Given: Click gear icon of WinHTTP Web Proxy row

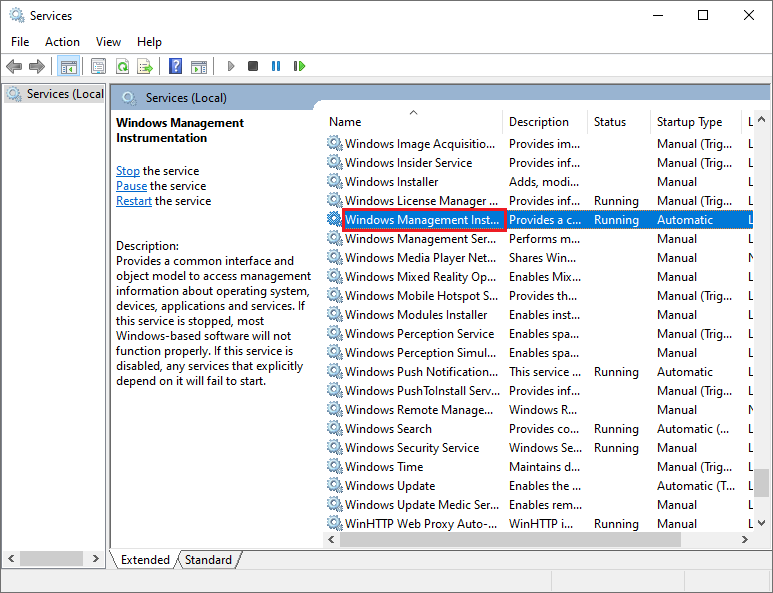Looking at the screenshot, I should (335, 523).
